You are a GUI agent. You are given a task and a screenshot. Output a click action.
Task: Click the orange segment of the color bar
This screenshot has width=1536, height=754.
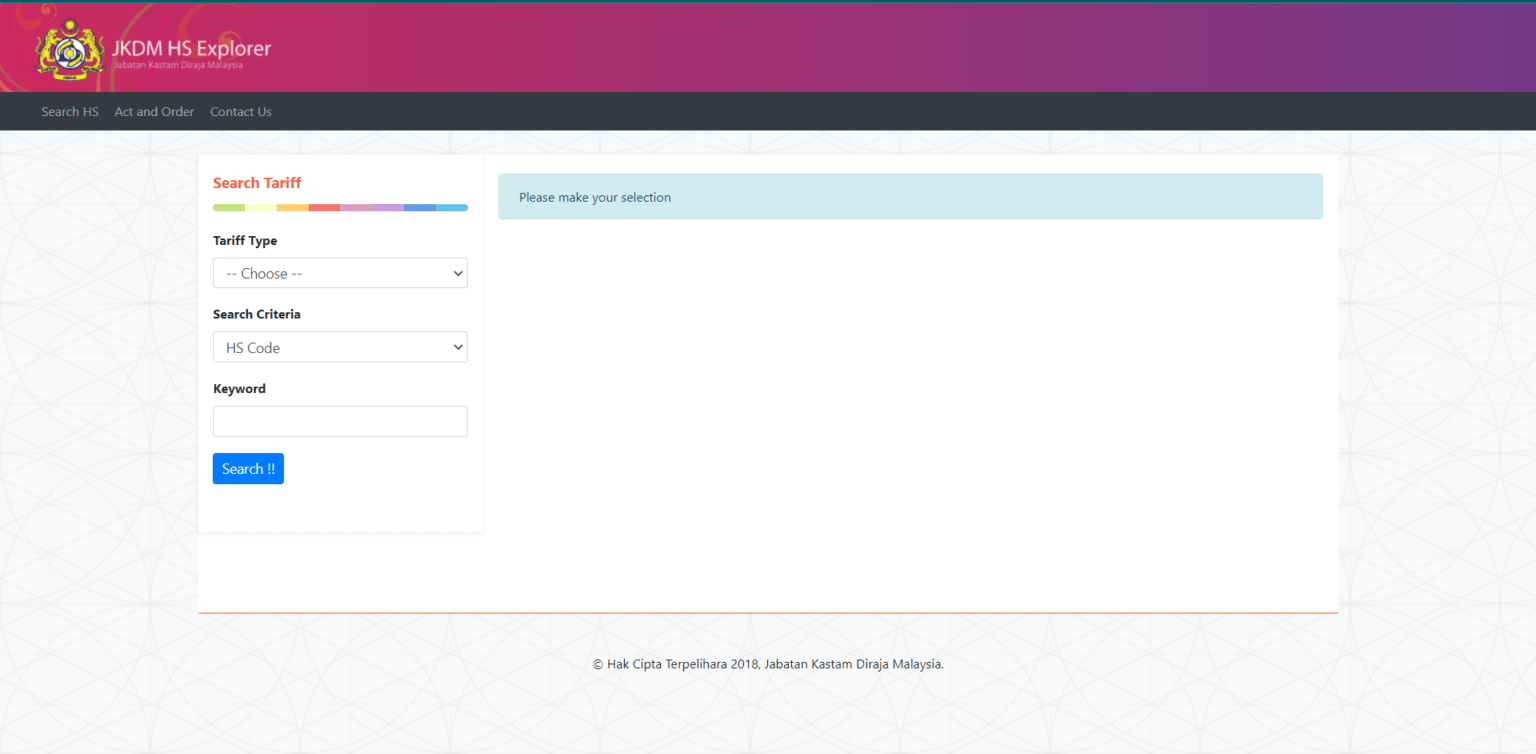point(292,208)
